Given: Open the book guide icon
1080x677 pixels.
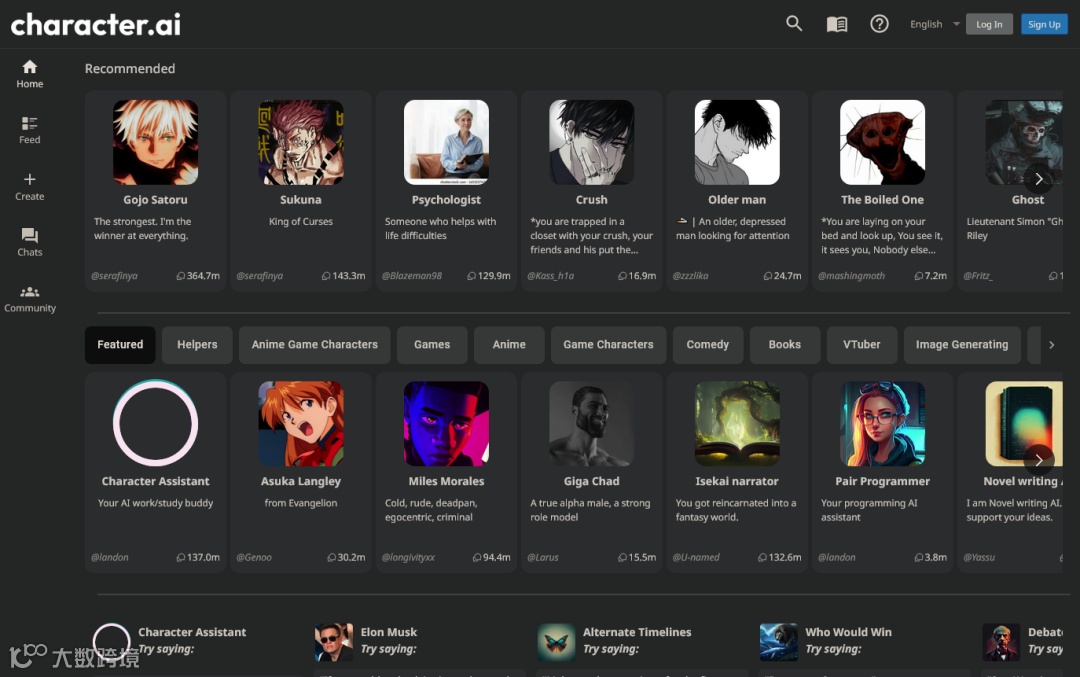Looking at the screenshot, I should 837,24.
